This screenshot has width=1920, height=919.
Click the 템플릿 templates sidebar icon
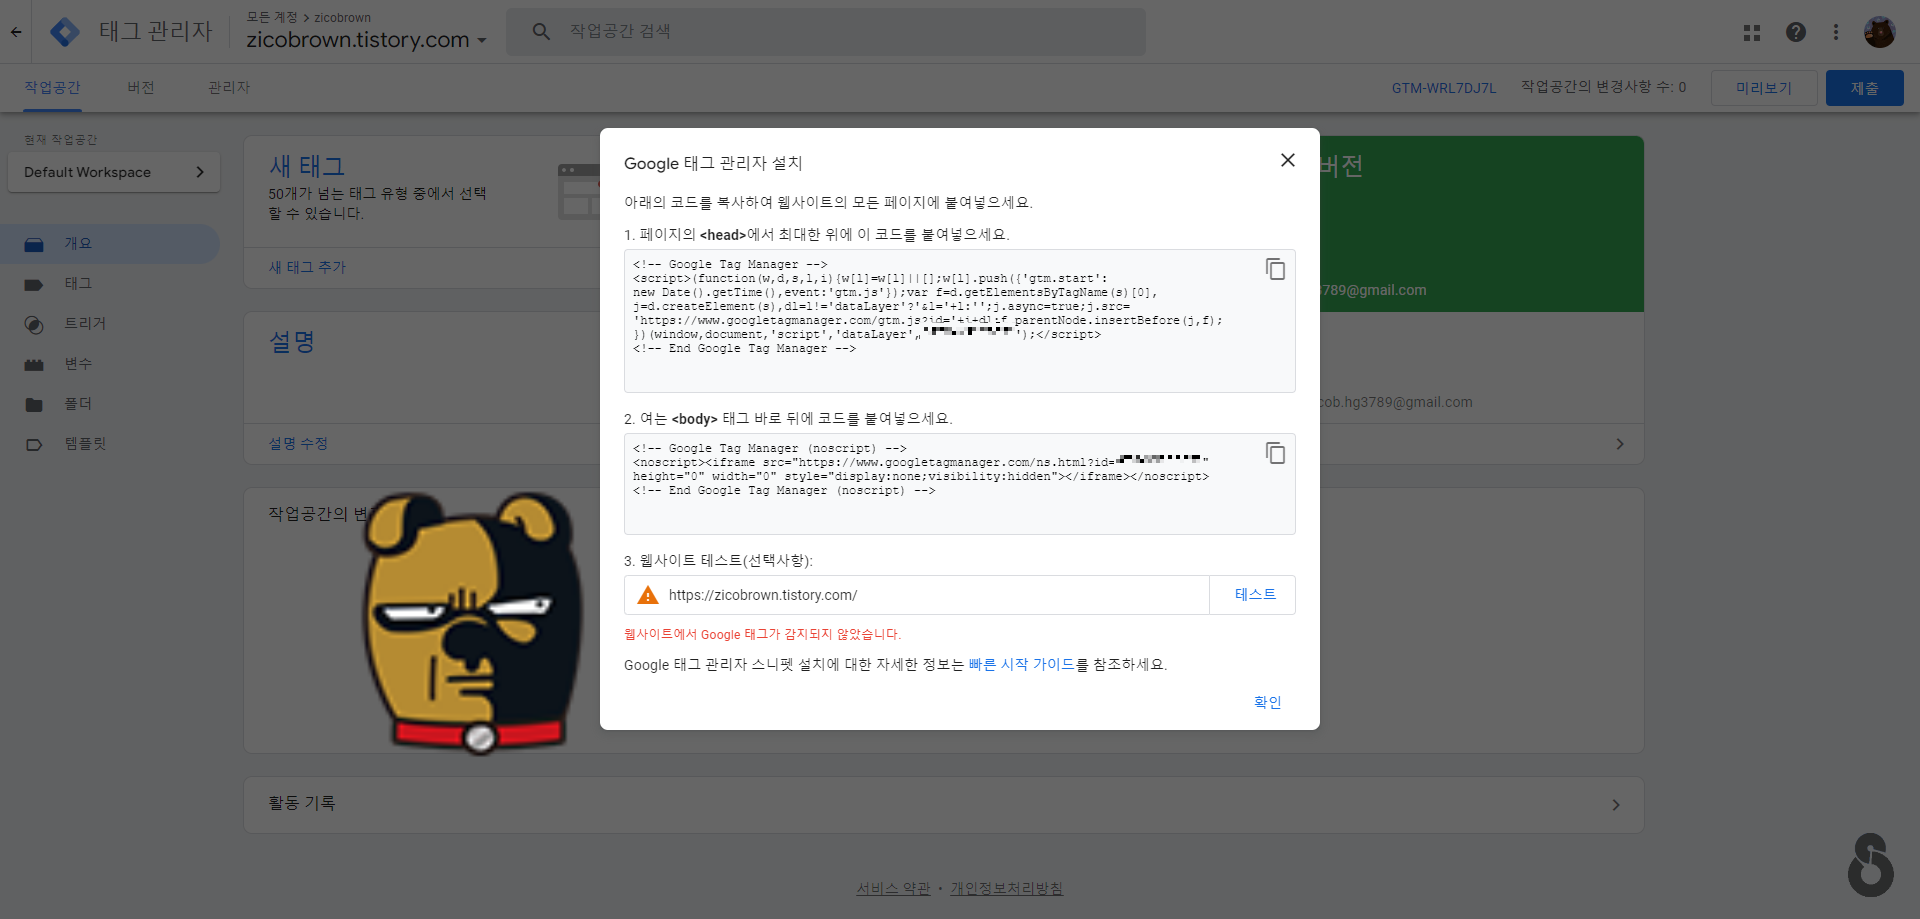34,444
